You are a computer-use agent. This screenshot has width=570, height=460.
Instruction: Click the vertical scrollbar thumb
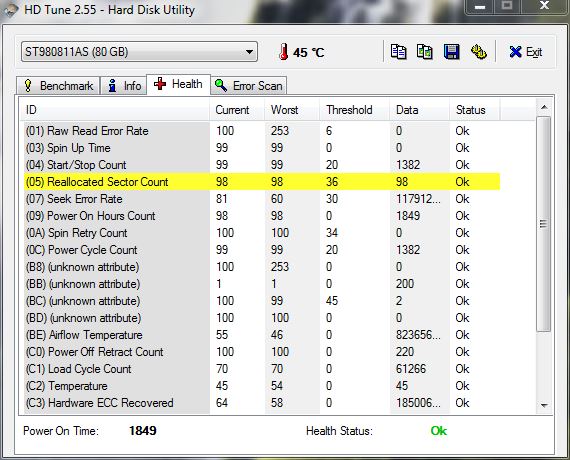543,224
